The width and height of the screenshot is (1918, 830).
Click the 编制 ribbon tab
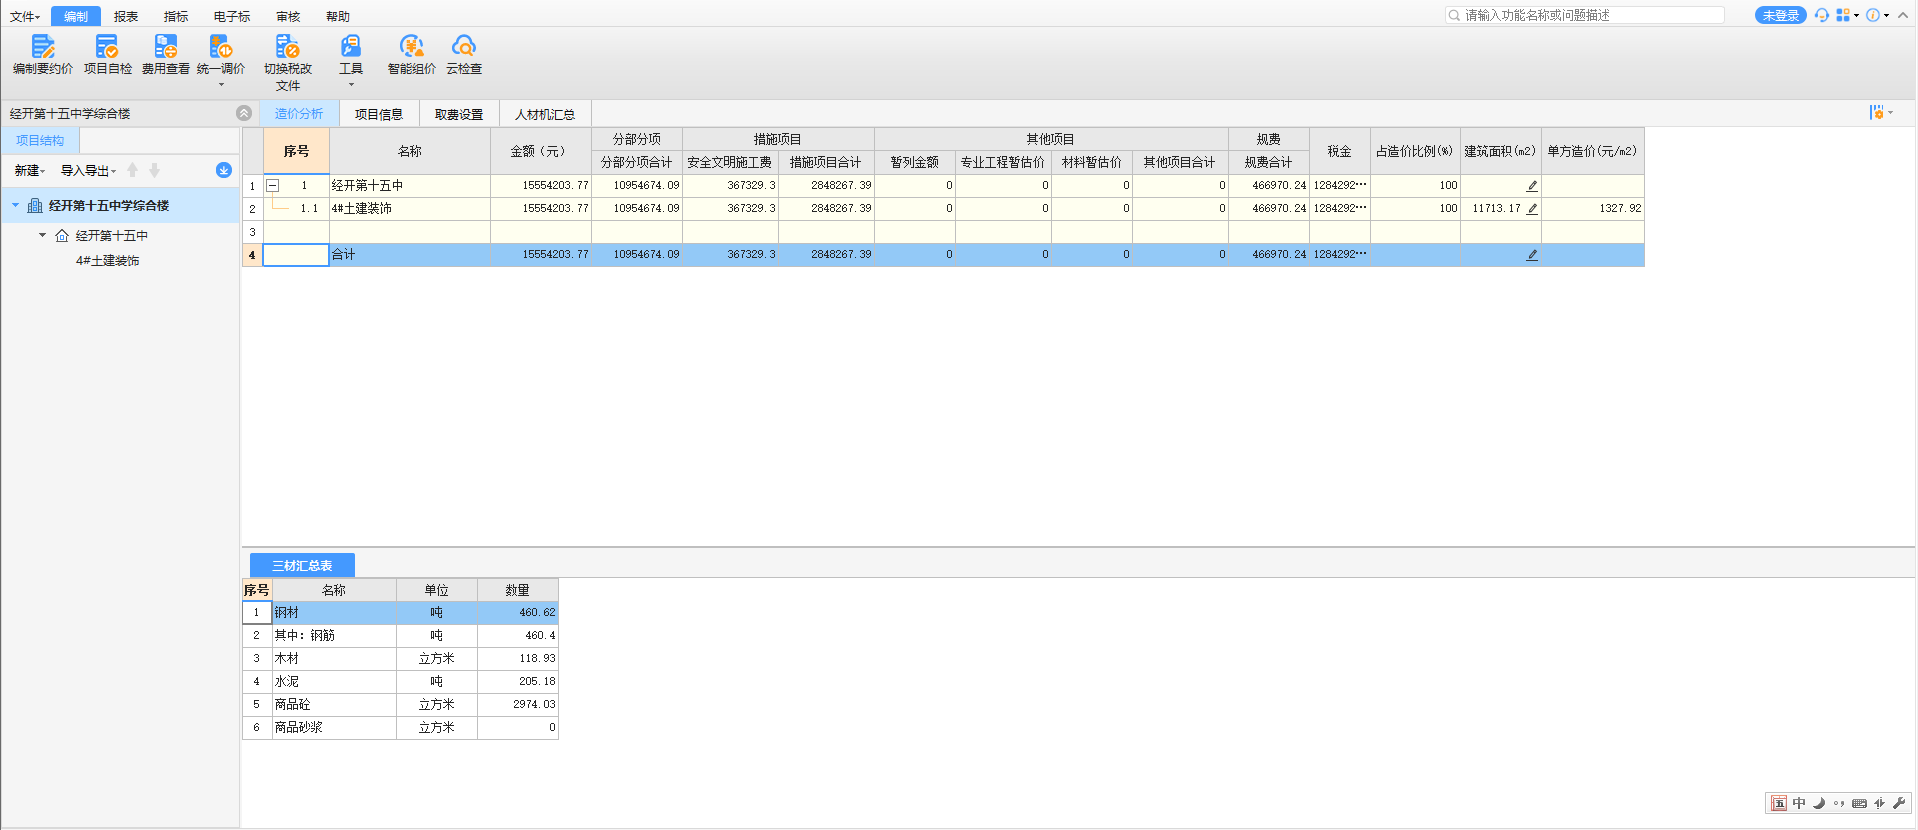click(x=76, y=16)
